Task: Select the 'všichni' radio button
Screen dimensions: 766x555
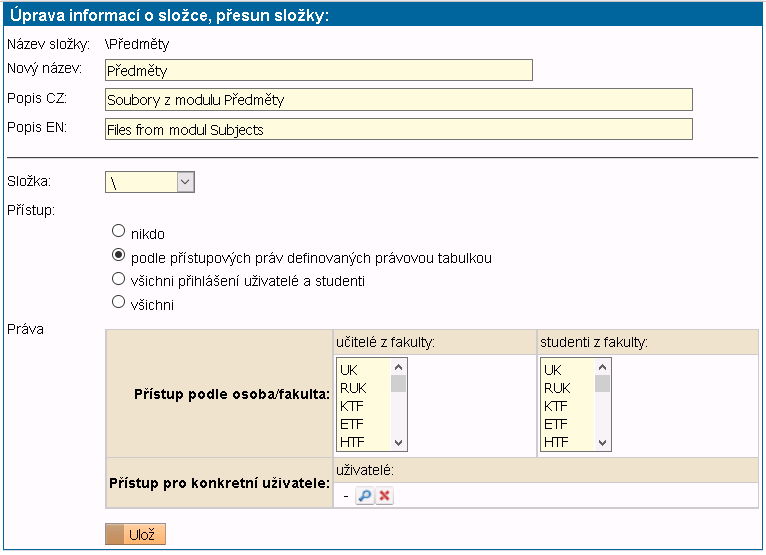Action: pos(119,303)
